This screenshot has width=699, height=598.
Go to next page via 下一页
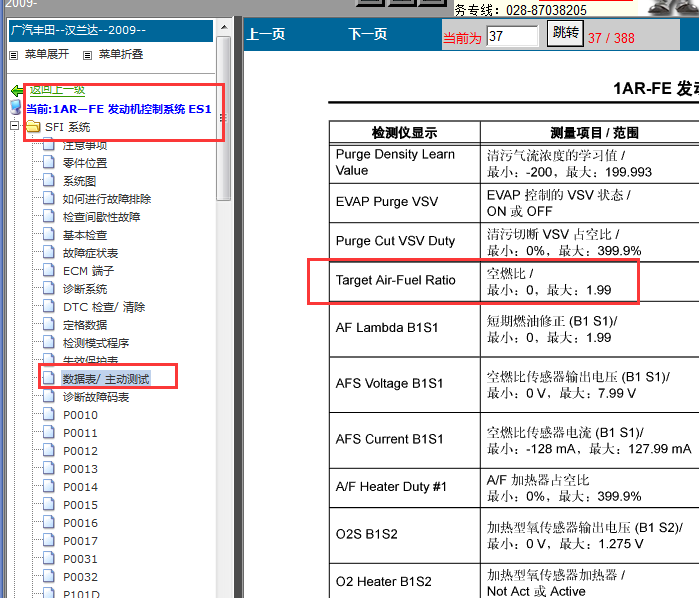pos(367,34)
